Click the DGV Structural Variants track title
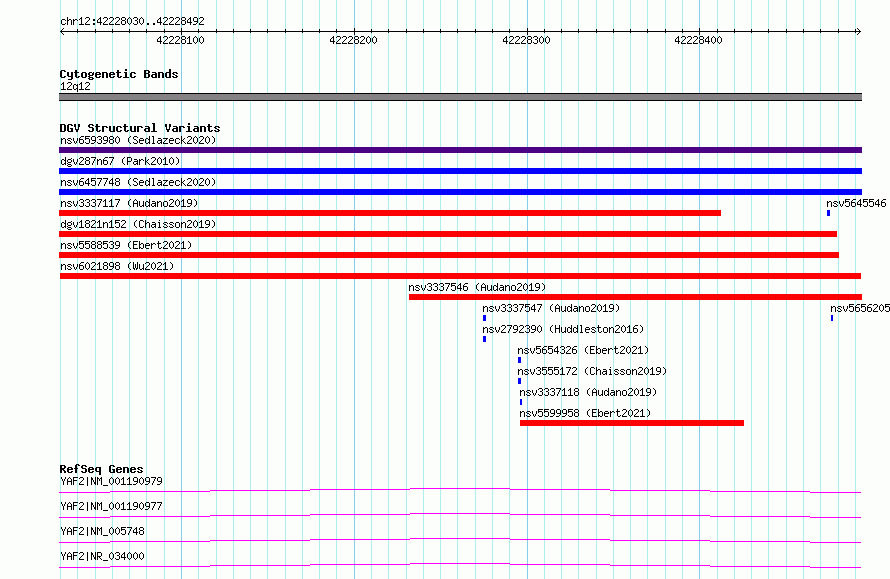The height and width of the screenshot is (579, 890). (x=140, y=128)
